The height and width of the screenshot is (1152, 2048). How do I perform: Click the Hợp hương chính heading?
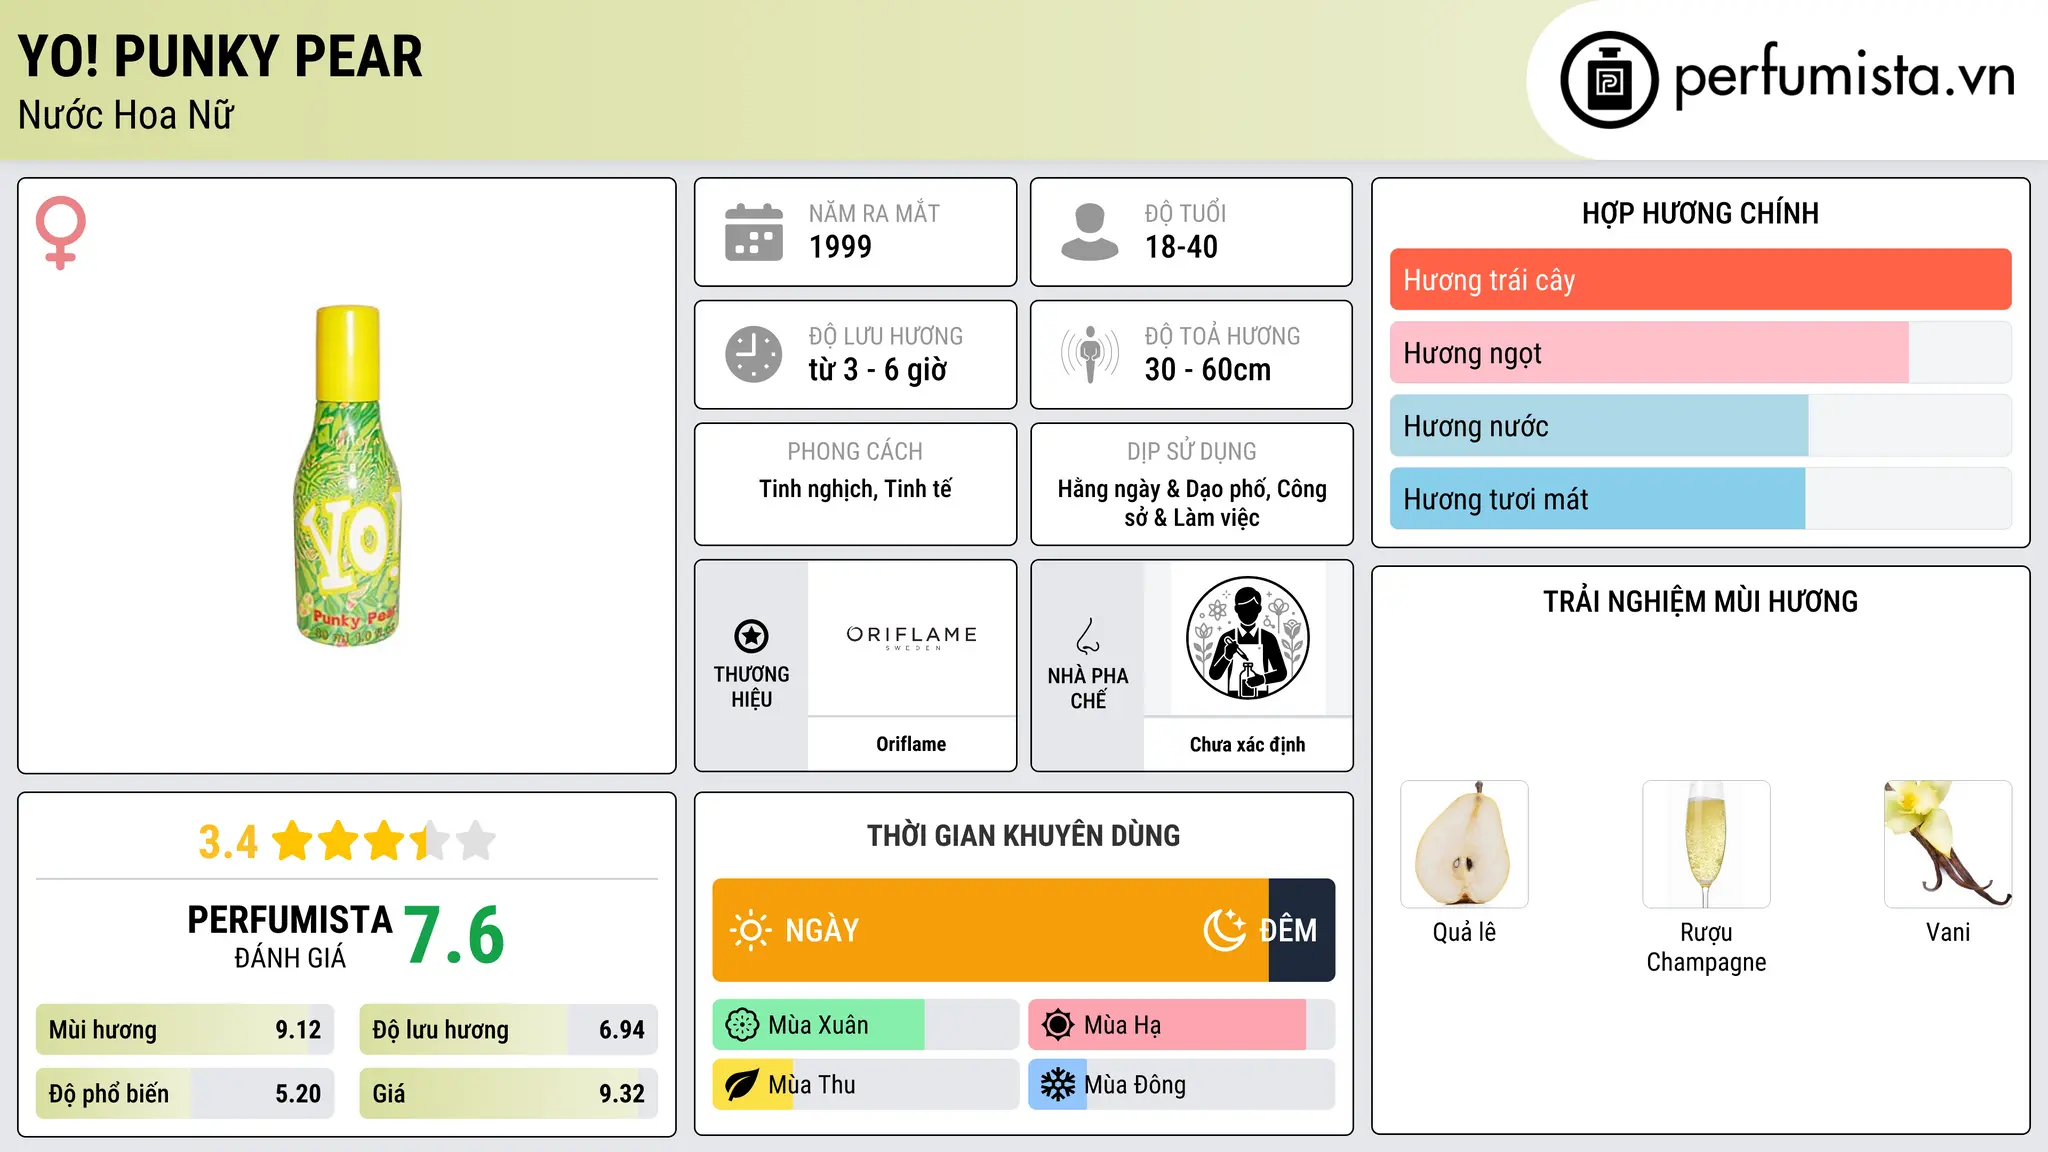point(1700,213)
